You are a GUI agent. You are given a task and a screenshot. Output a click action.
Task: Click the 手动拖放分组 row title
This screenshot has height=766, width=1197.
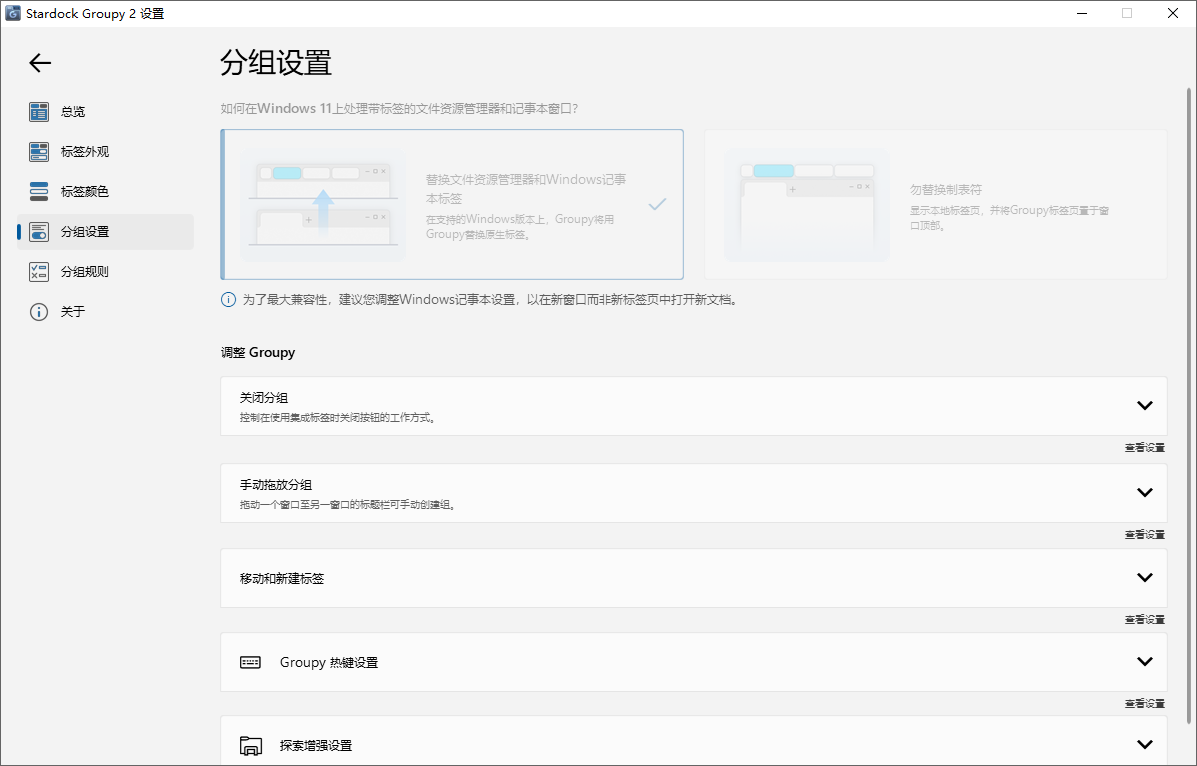[276, 485]
